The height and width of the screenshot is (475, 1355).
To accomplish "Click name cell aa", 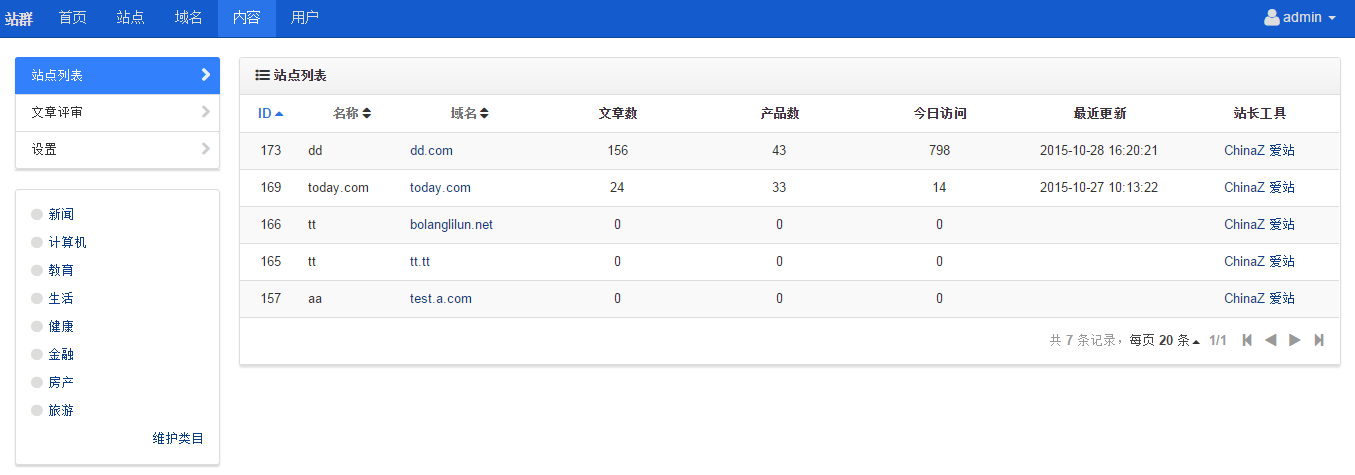I will click(315, 298).
